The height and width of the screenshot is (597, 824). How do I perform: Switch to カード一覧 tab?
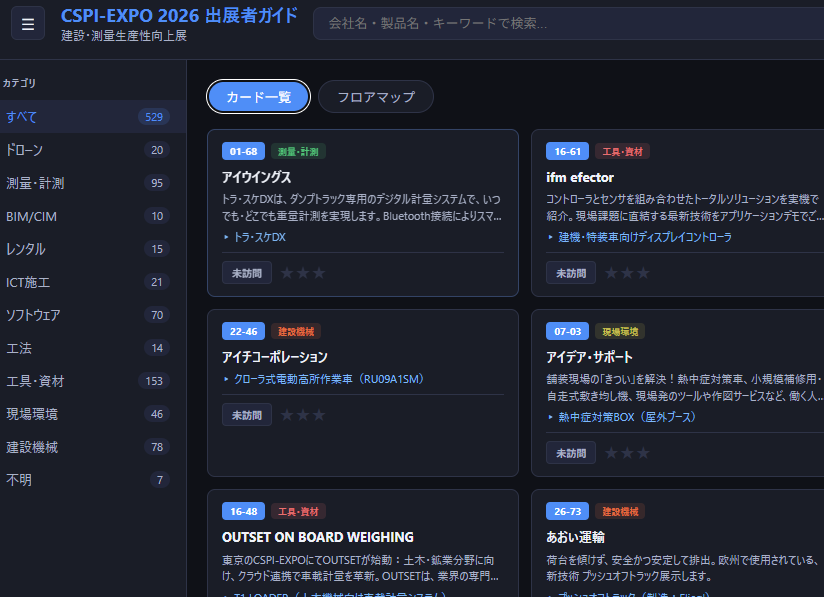(259, 97)
